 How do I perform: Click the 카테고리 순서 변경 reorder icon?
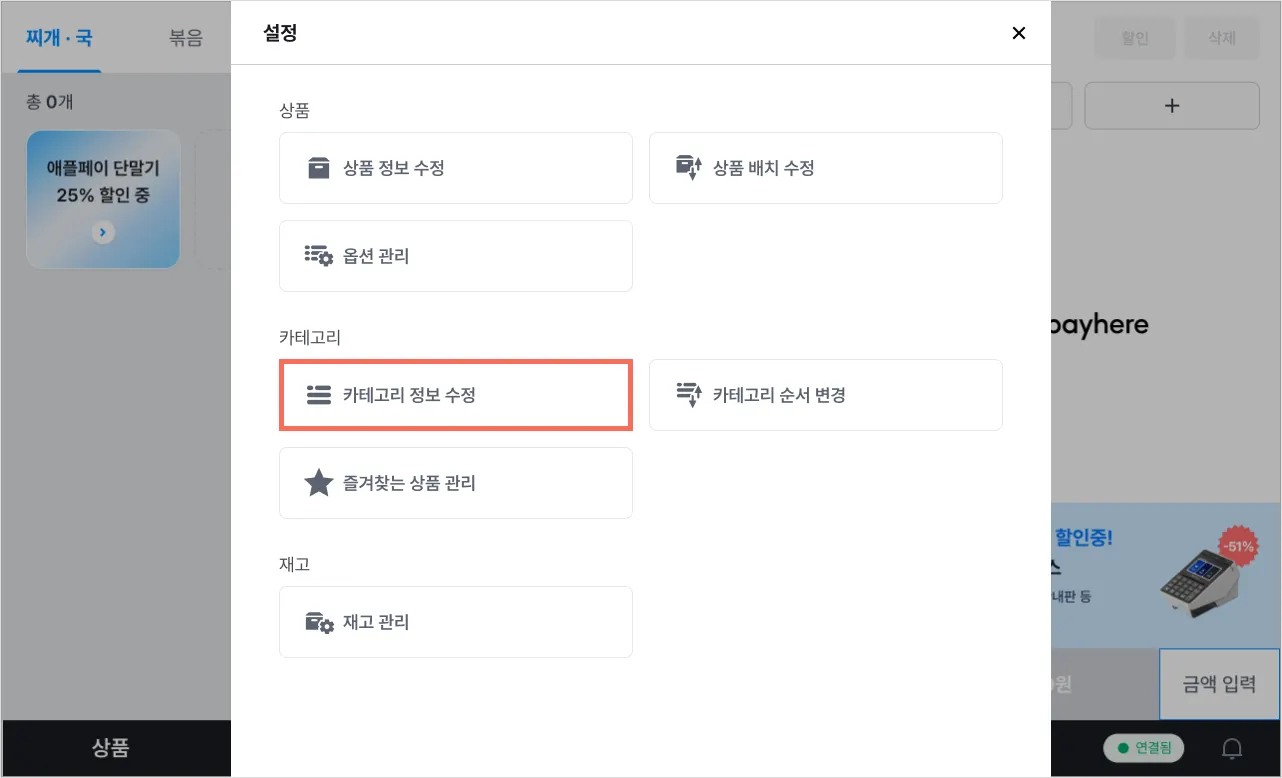point(689,395)
